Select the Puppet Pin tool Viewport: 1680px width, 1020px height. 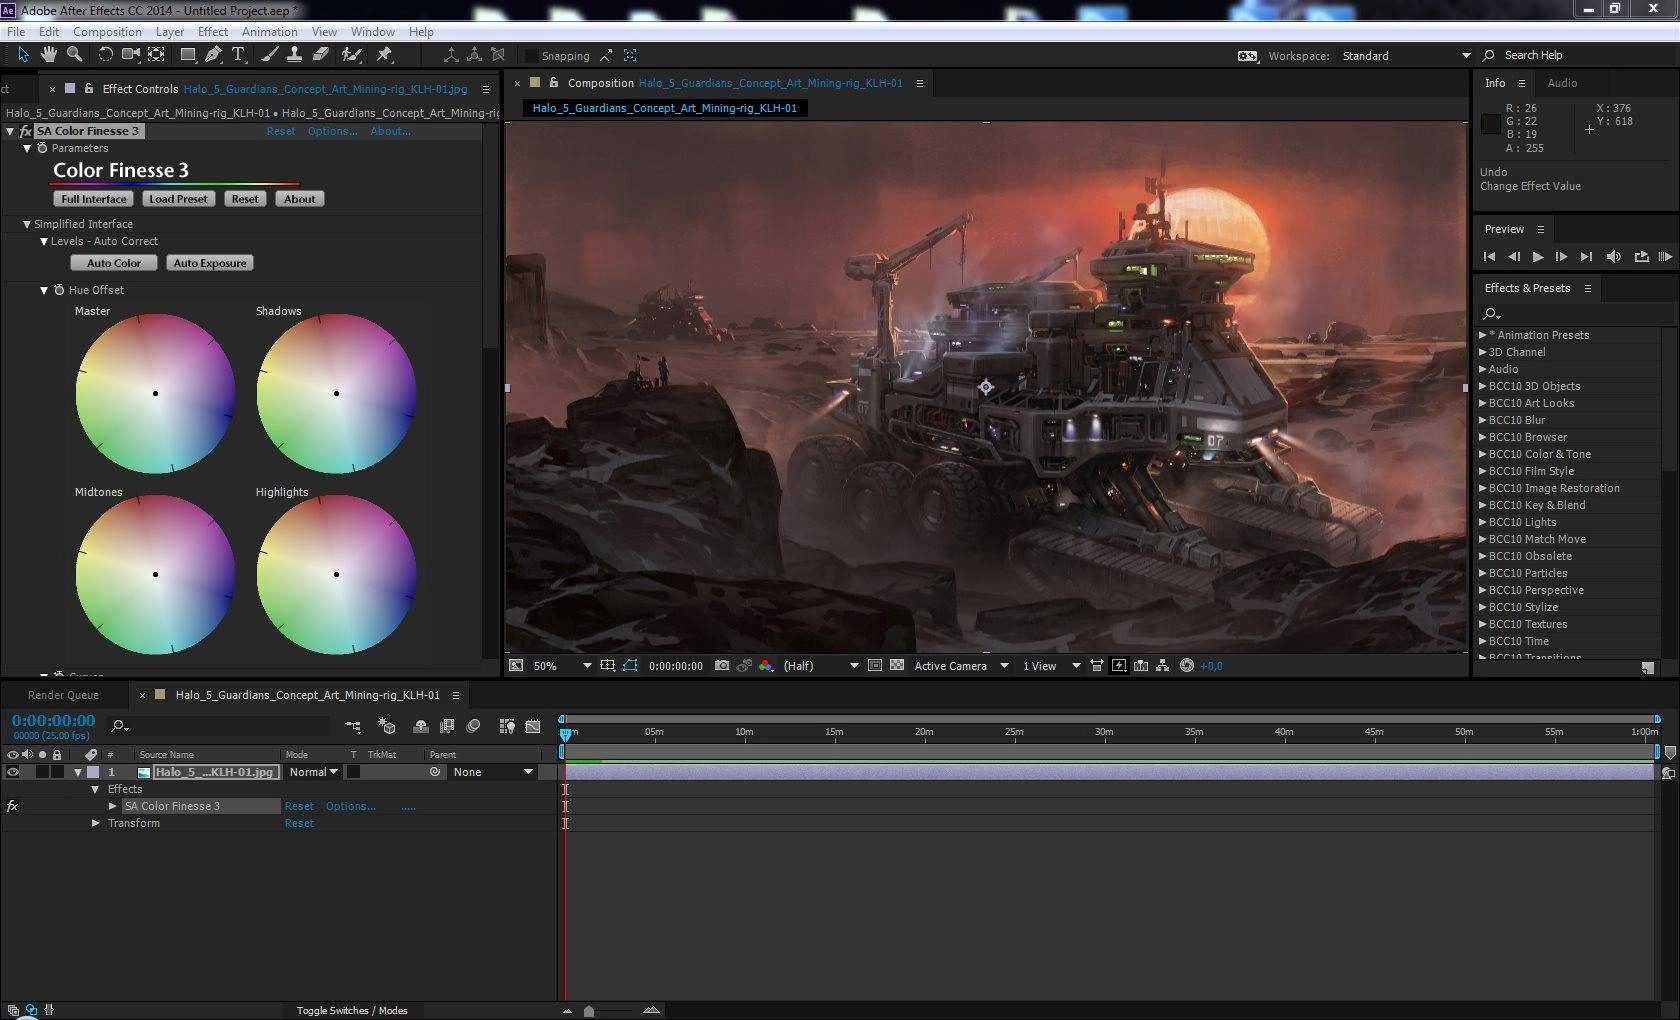tap(385, 55)
